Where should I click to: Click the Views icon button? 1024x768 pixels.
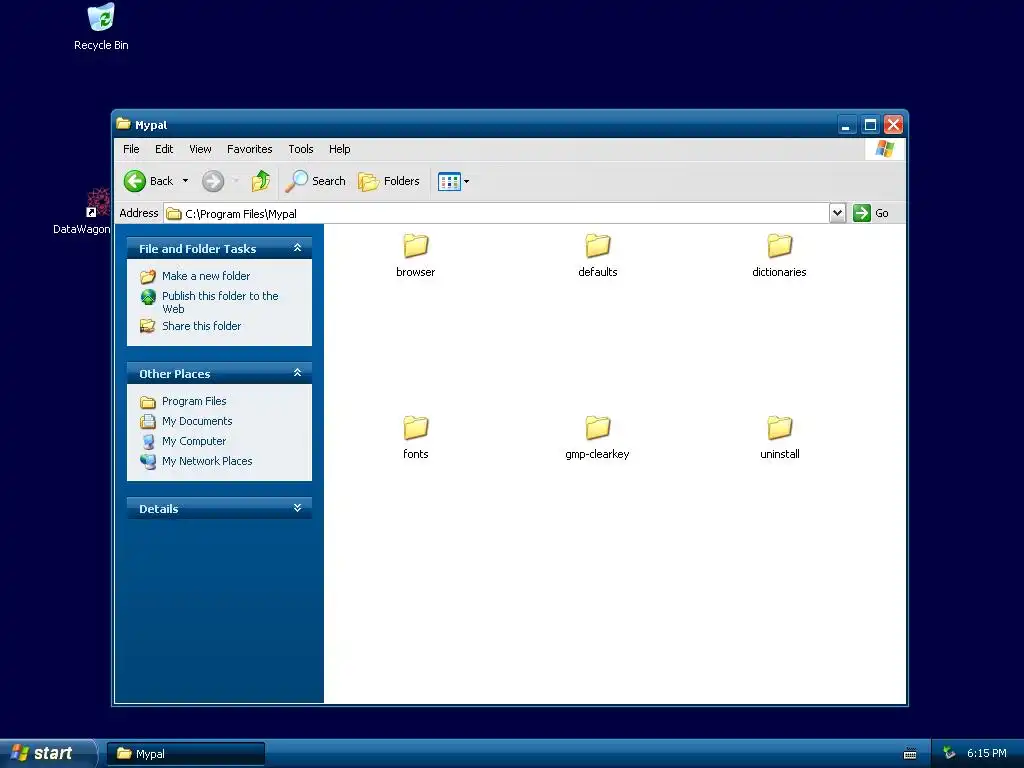[449, 182]
